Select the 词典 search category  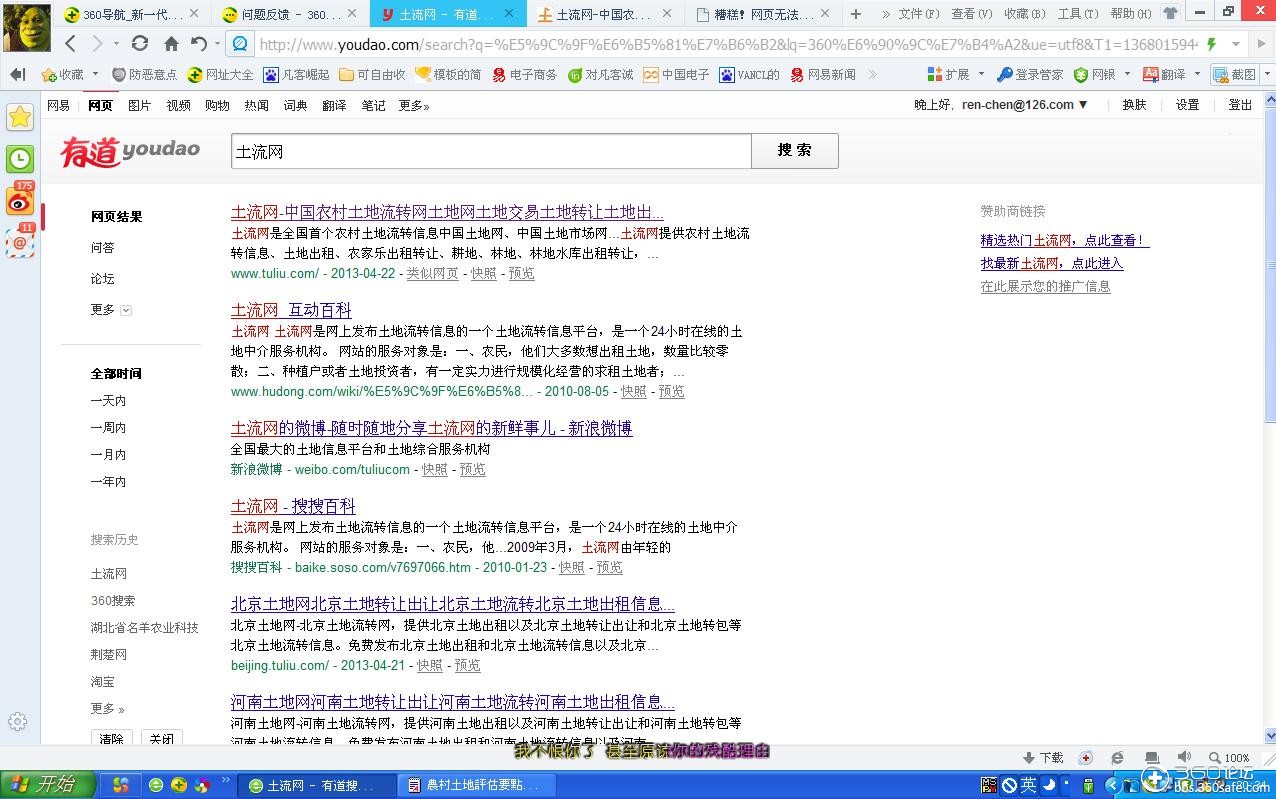(x=295, y=105)
